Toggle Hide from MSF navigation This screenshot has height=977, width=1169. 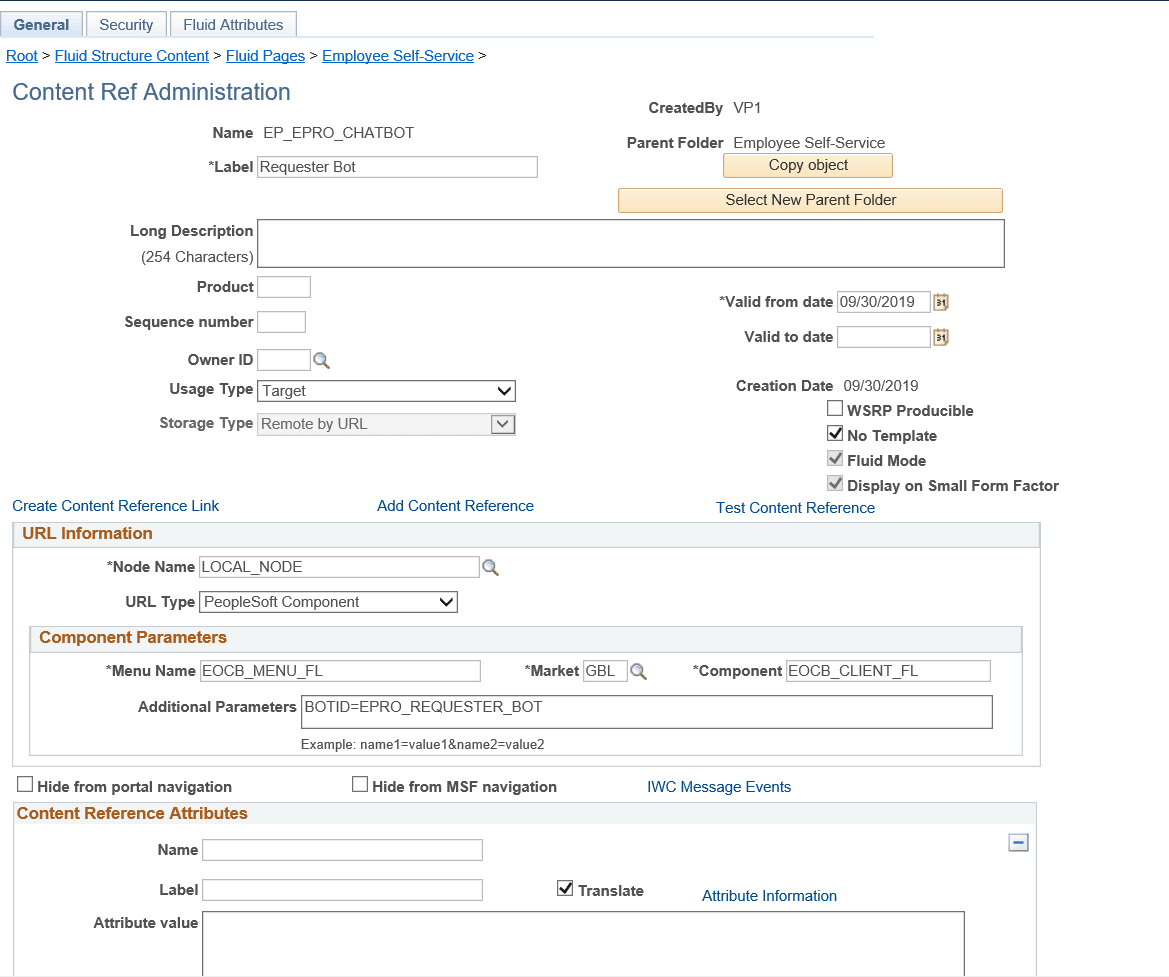[x=360, y=784]
